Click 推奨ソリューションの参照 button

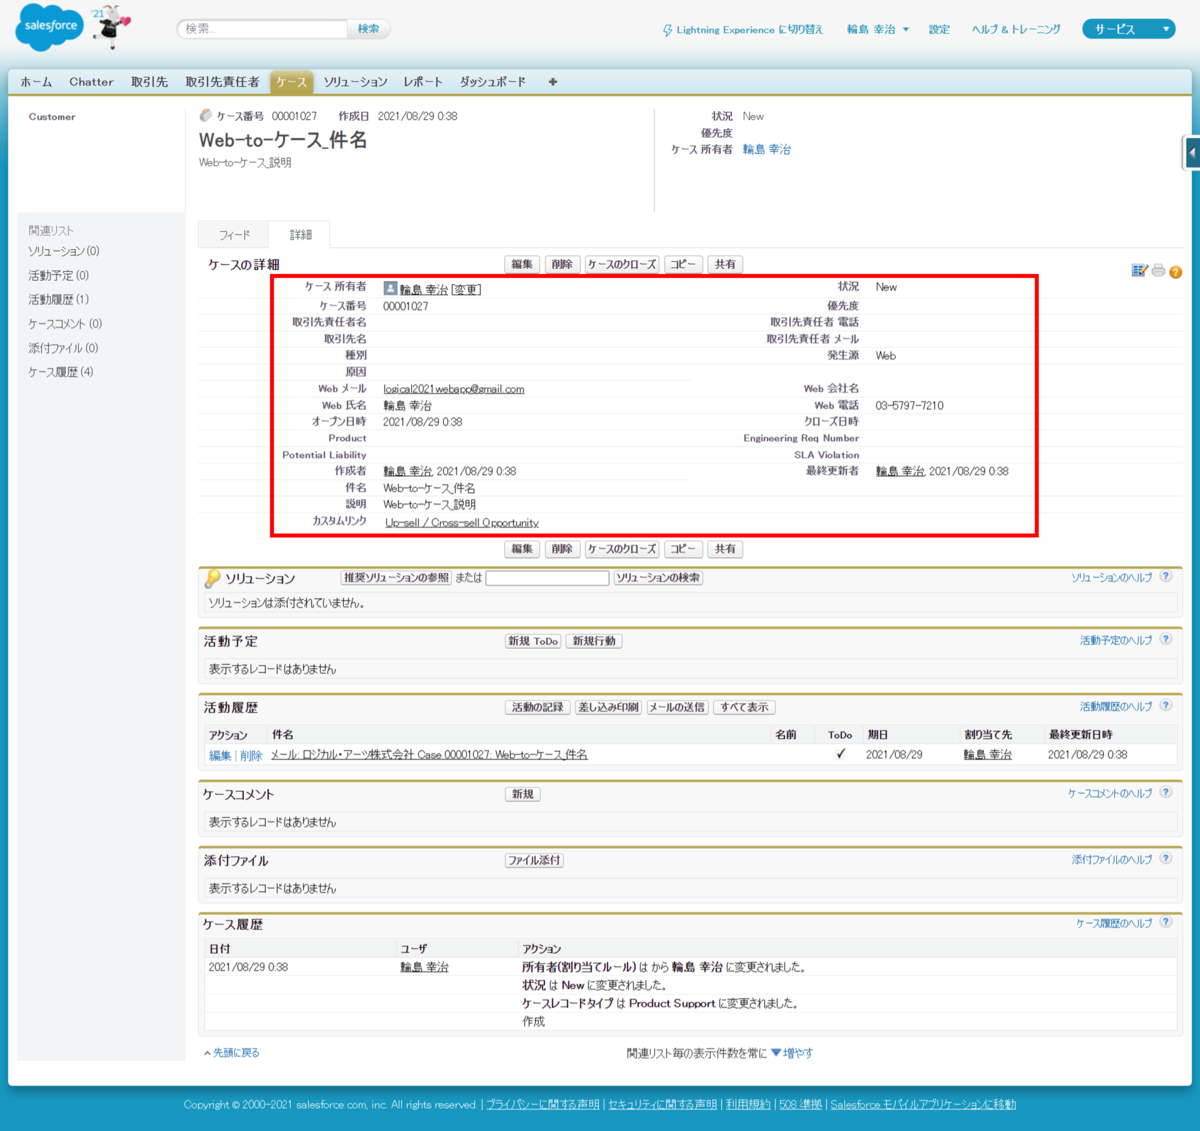pyautogui.click(x=396, y=578)
